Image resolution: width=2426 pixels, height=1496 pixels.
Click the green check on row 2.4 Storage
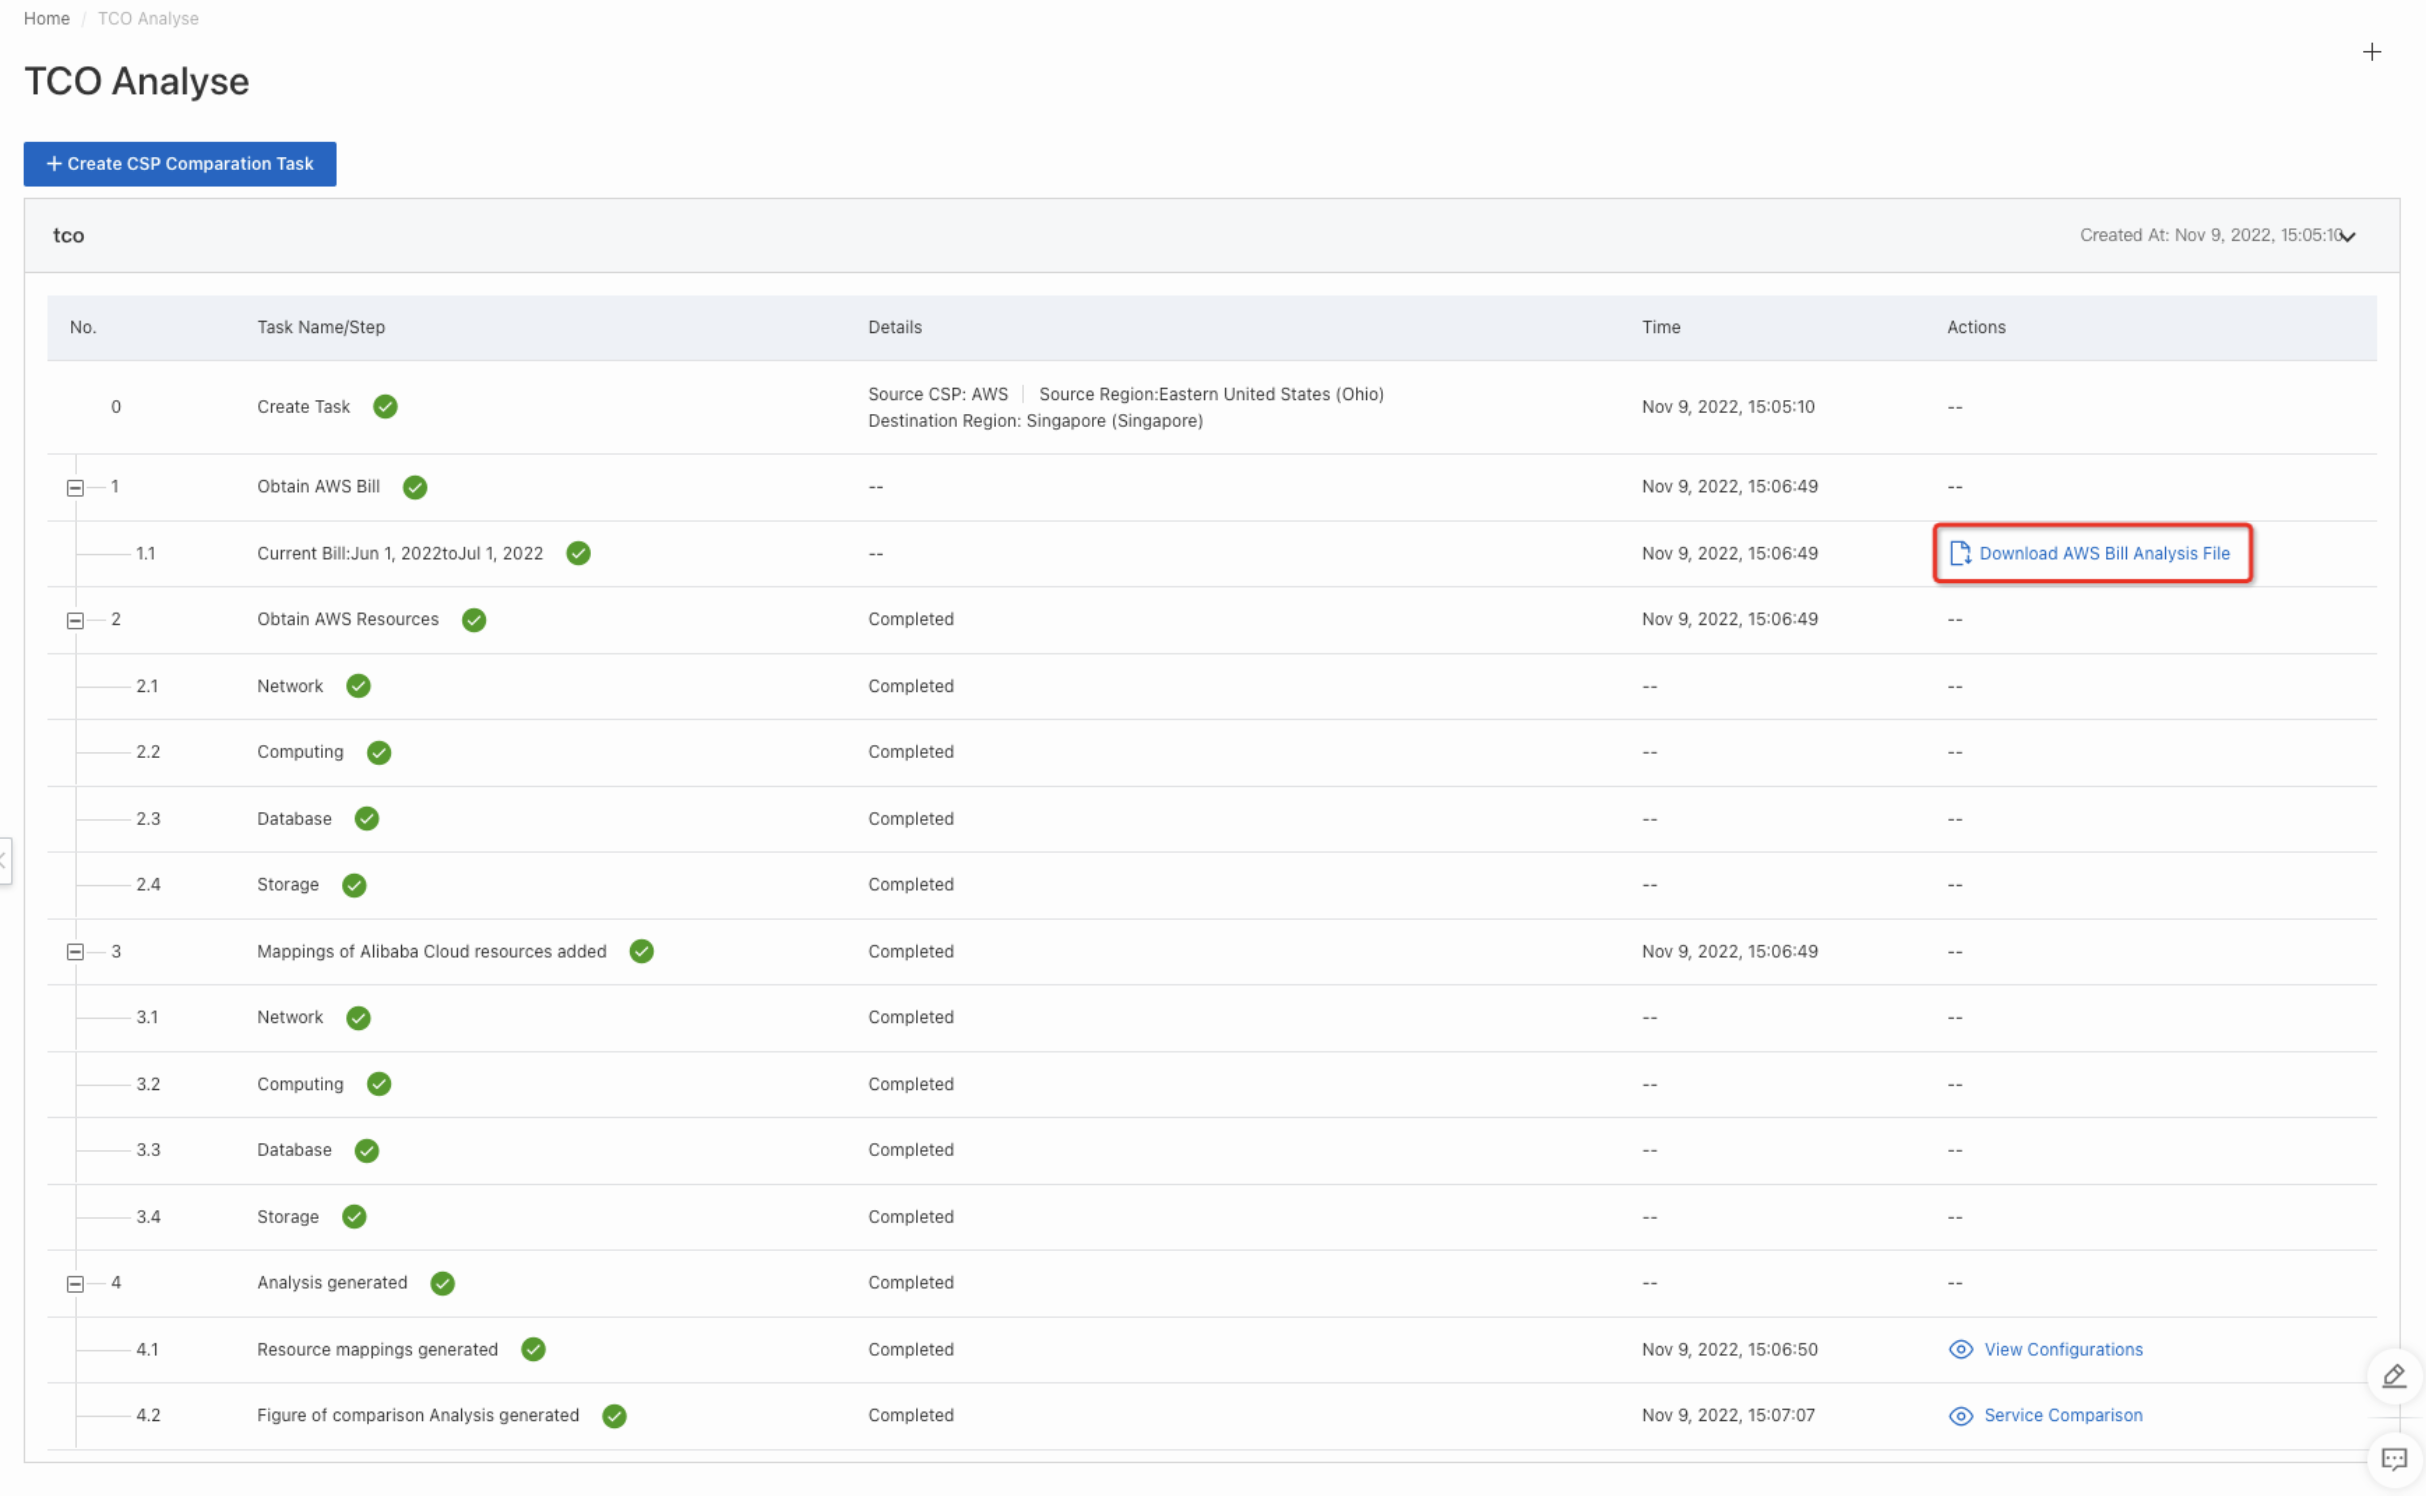coord(354,885)
